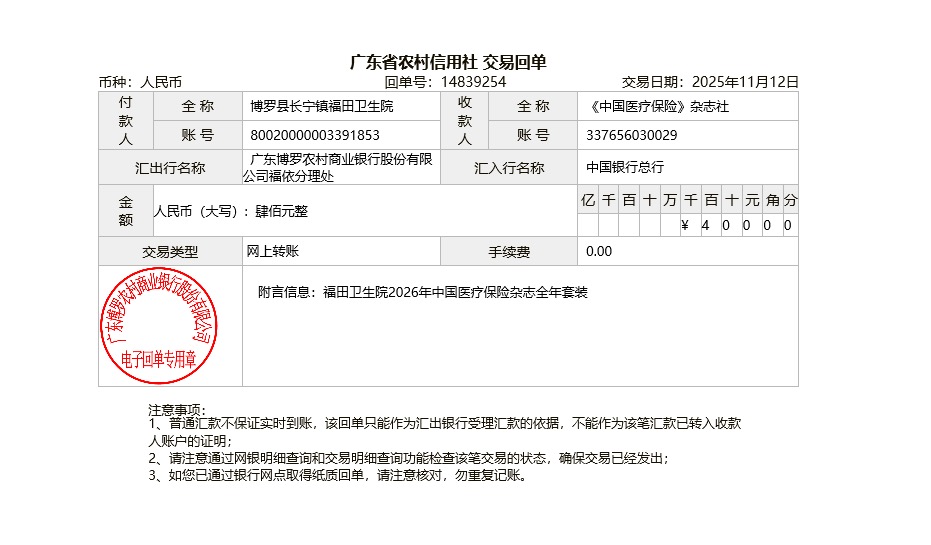Click the transaction date 2025年11月12日
This screenshot has width=931, height=545.
(x=745, y=82)
